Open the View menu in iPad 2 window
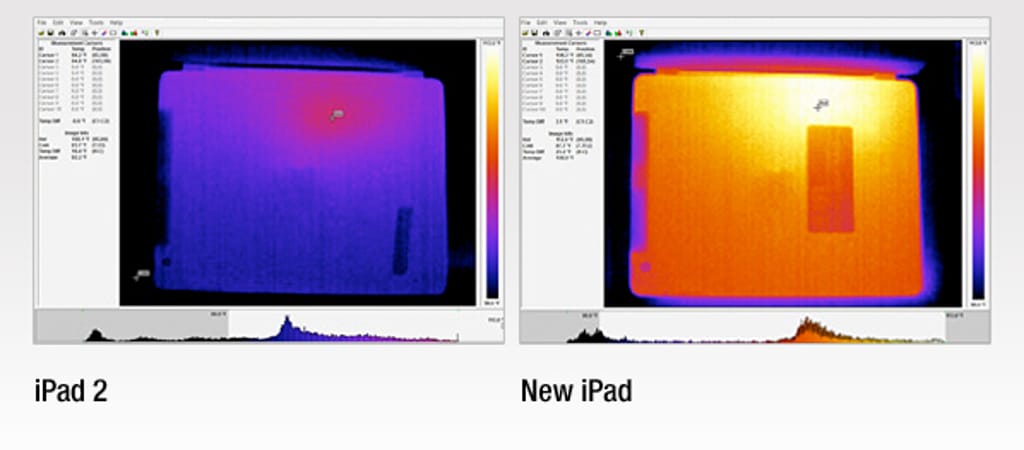The image size is (1024, 450). pyautogui.click(x=76, y=22)
